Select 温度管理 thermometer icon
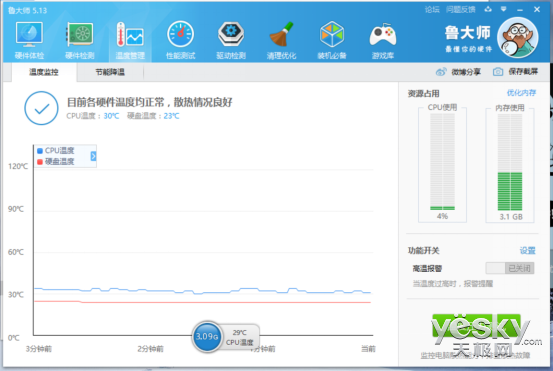Image resolution: width=553 pixels, height=371 pixels. point(130,40)
